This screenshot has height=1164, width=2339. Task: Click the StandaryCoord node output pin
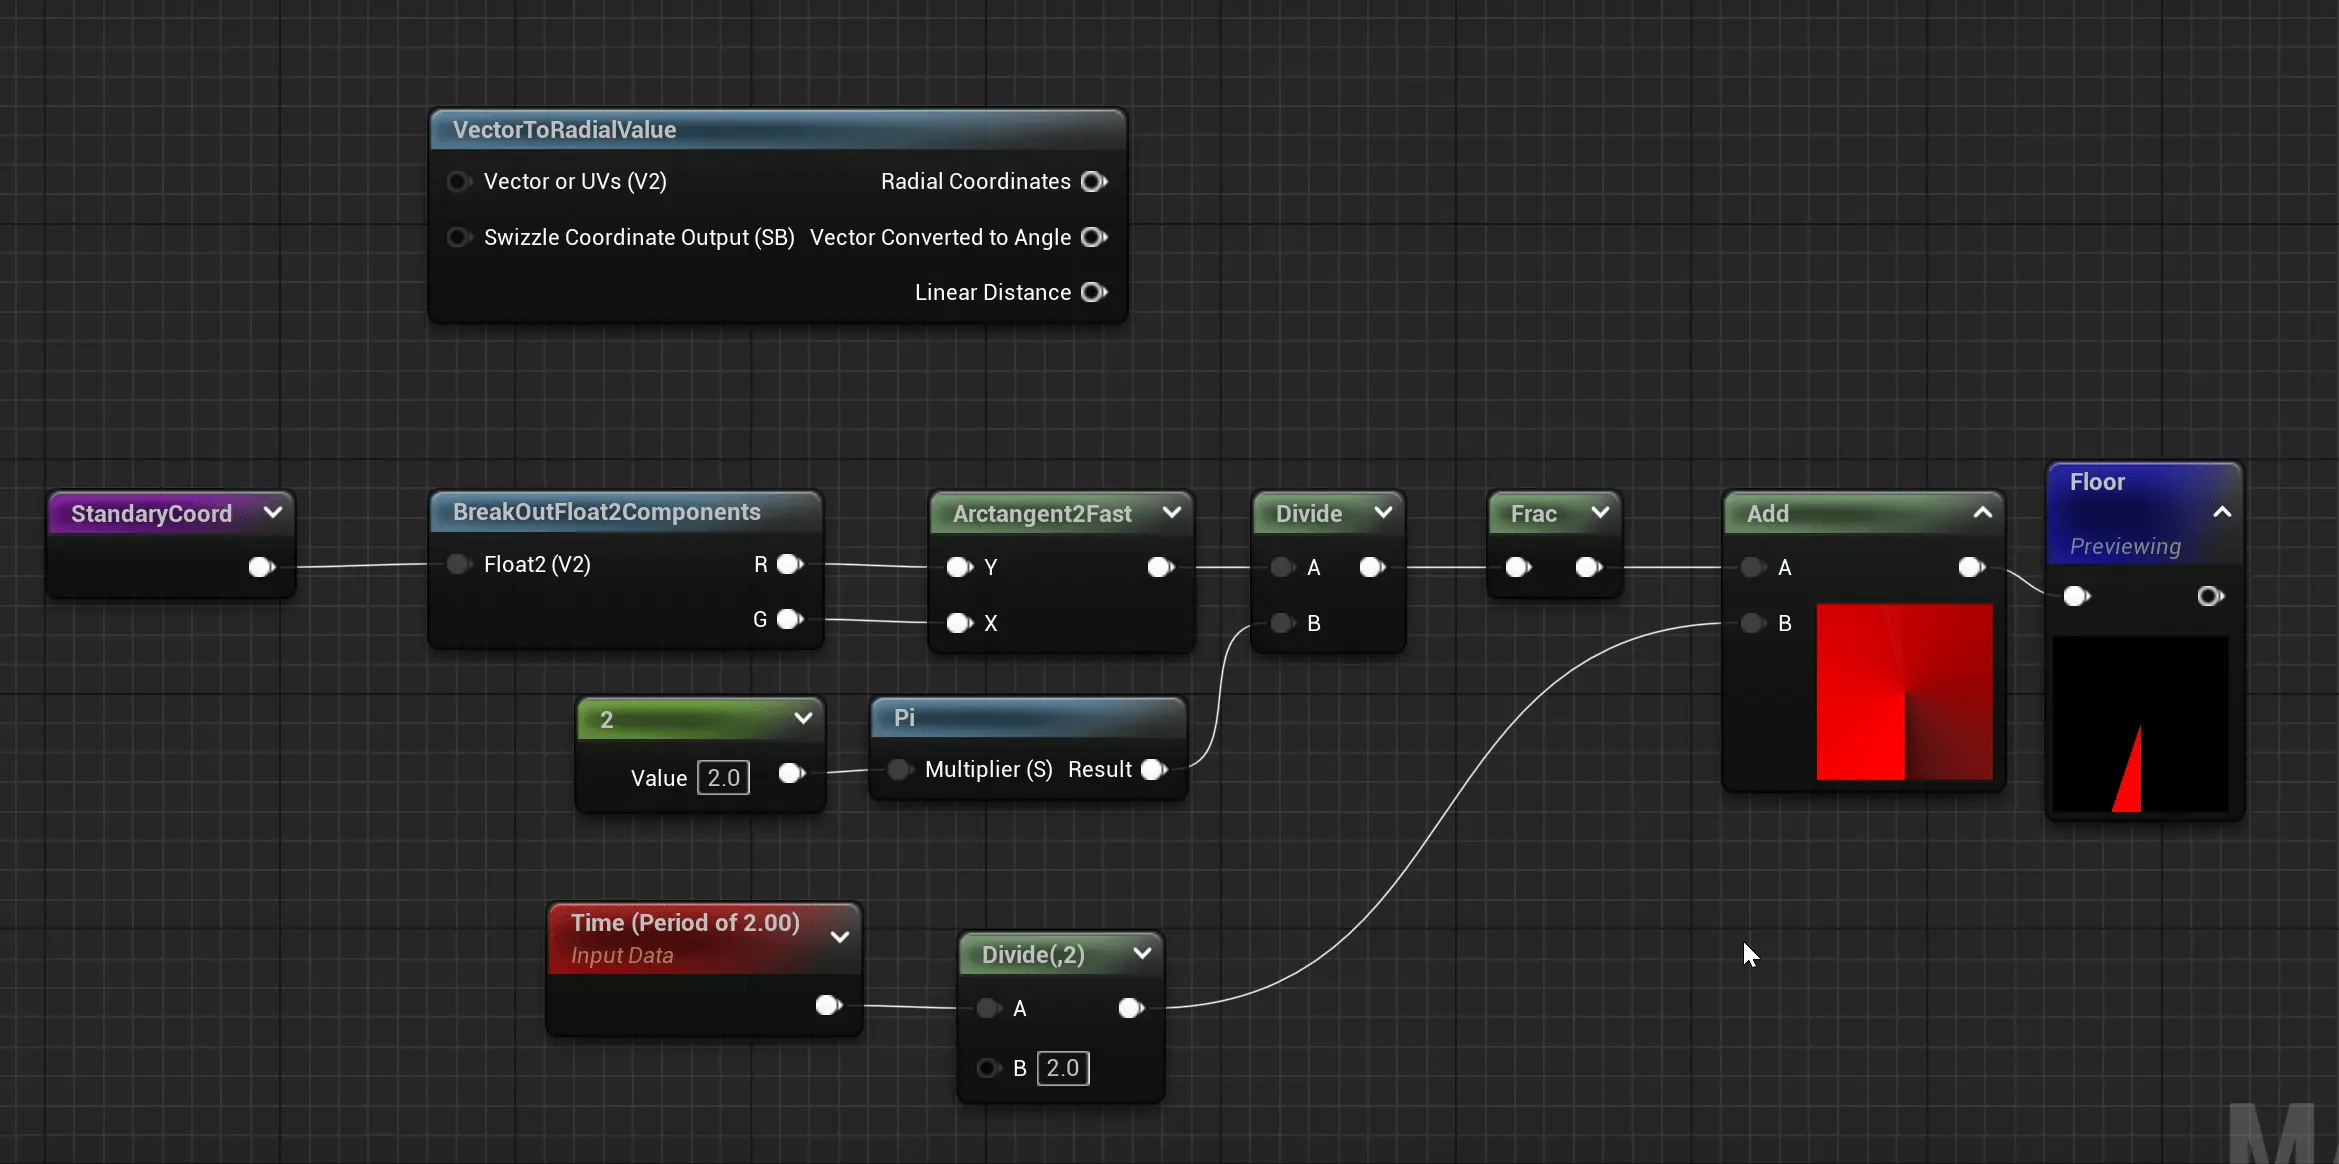pyautogui.click(x=261, y=568)
